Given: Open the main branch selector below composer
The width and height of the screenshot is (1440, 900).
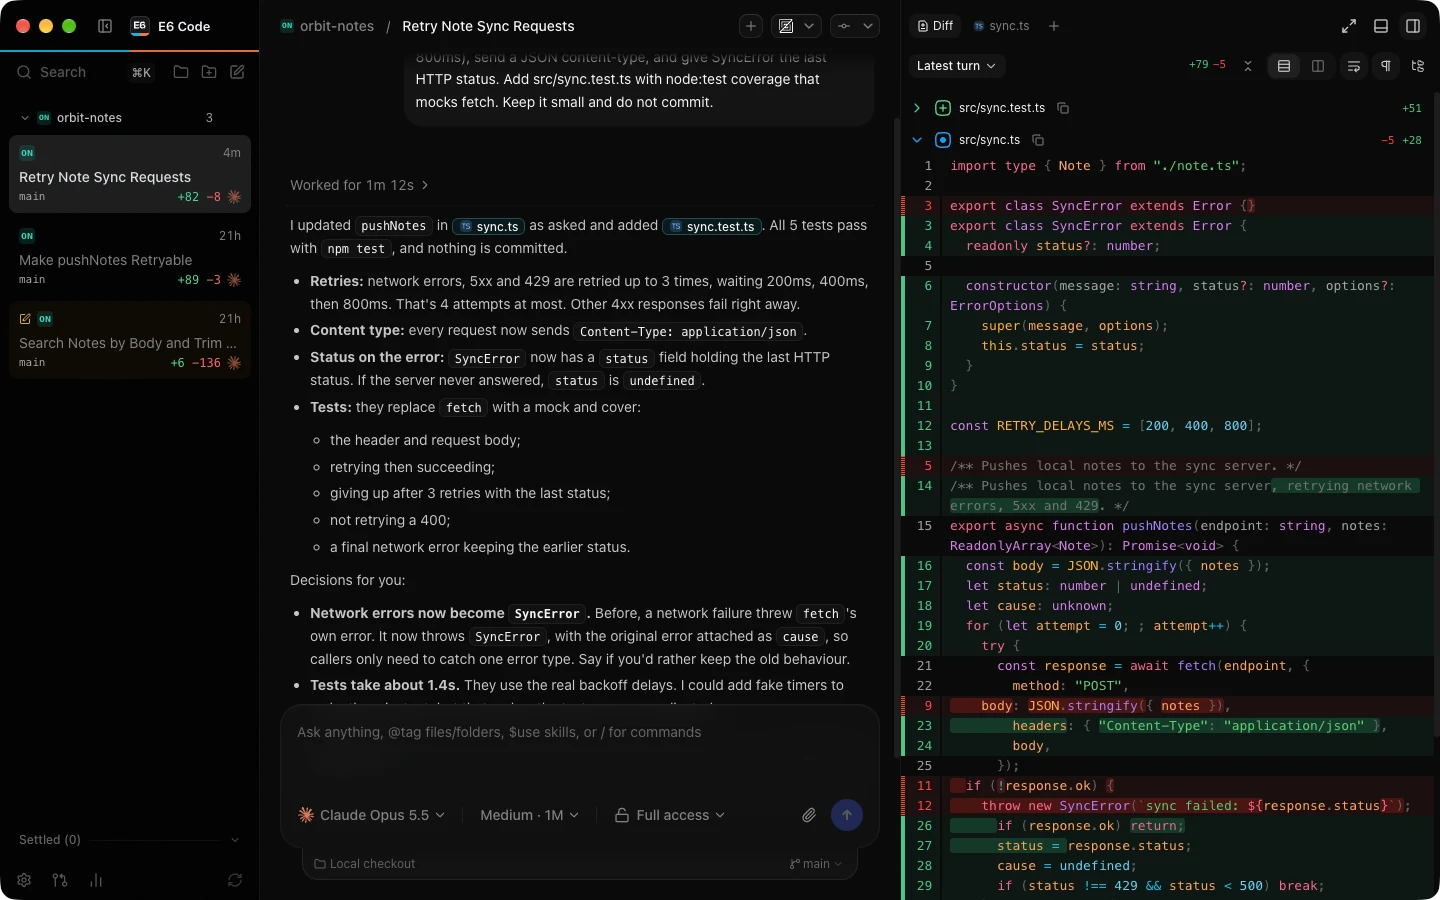Looking at the screenshot, I should (816, 864).
